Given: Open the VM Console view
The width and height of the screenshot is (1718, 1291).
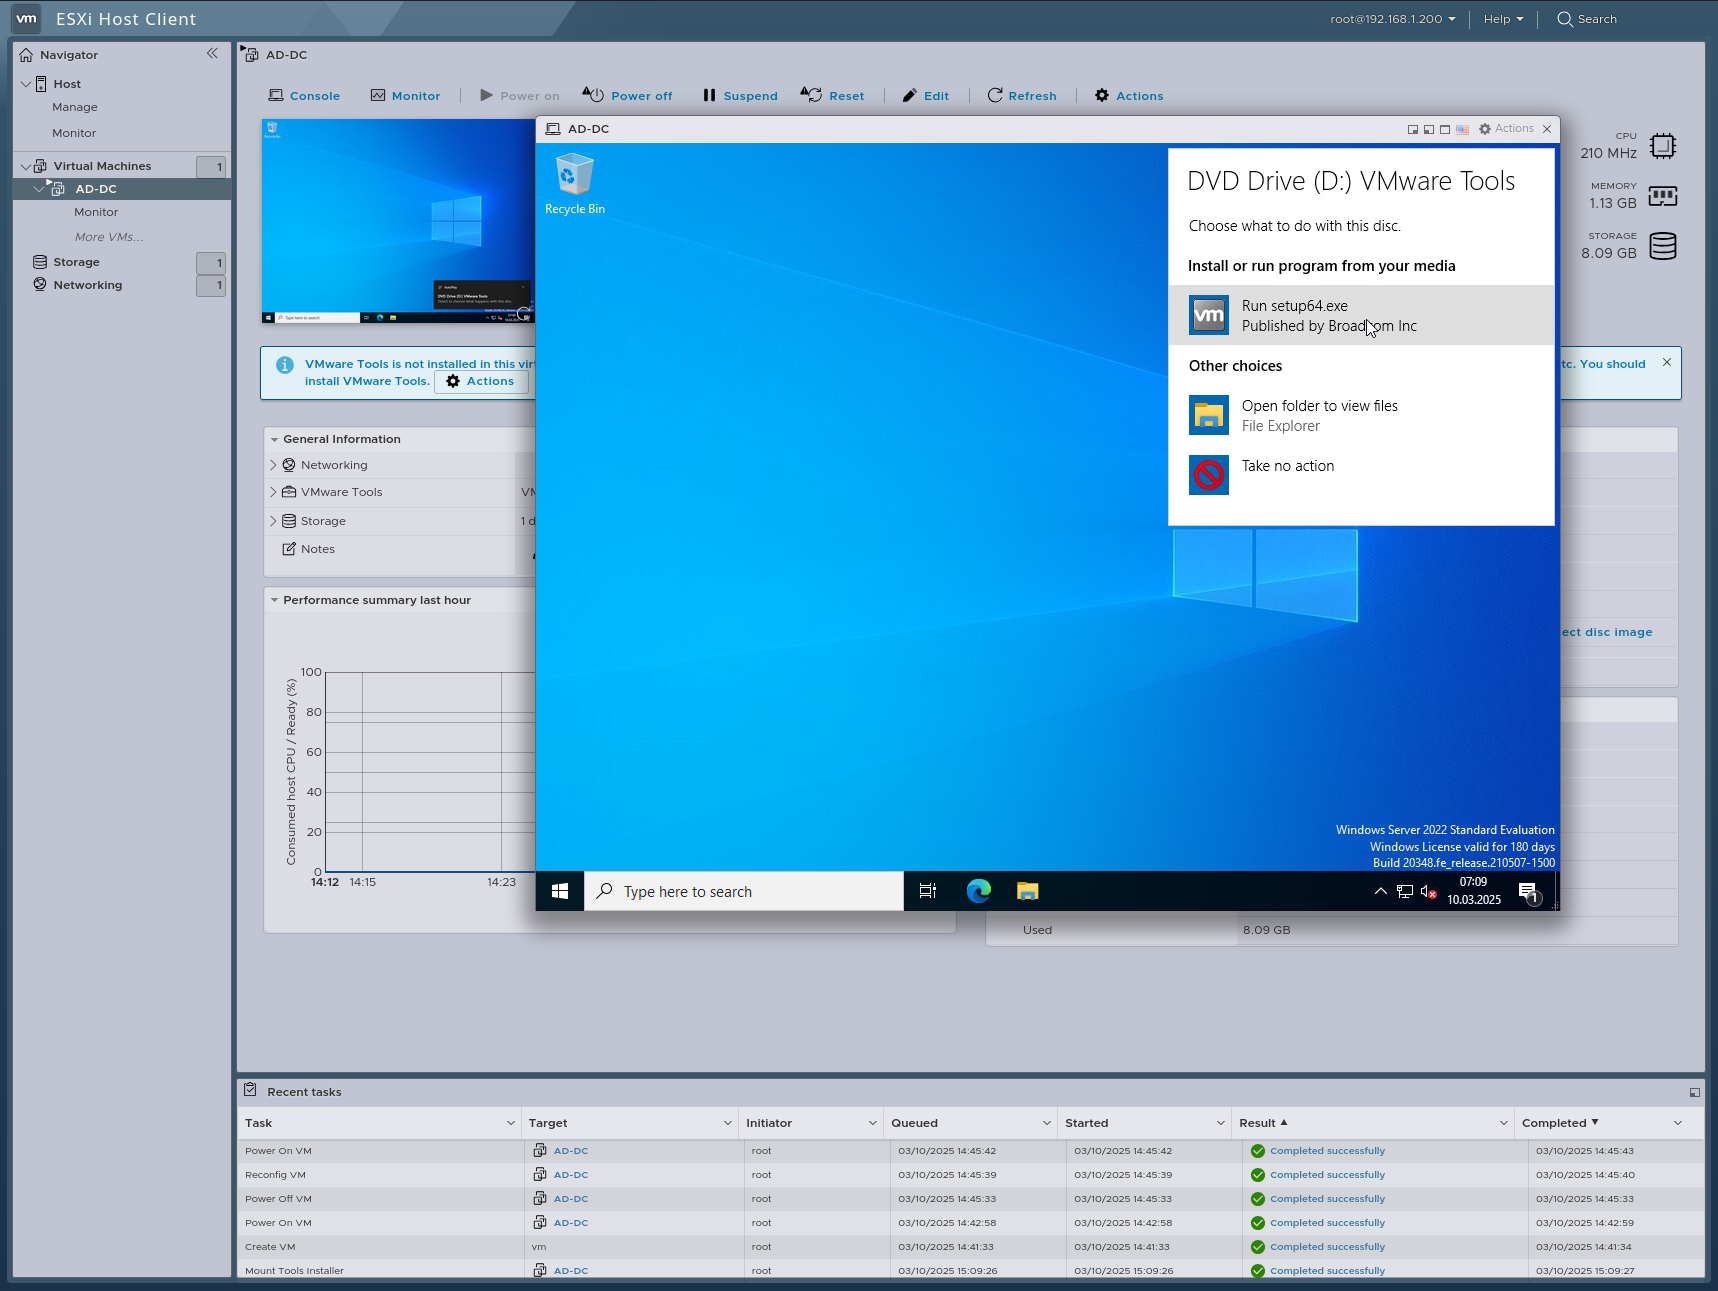Looking at the screenshot, I should (x=304, y=95).
